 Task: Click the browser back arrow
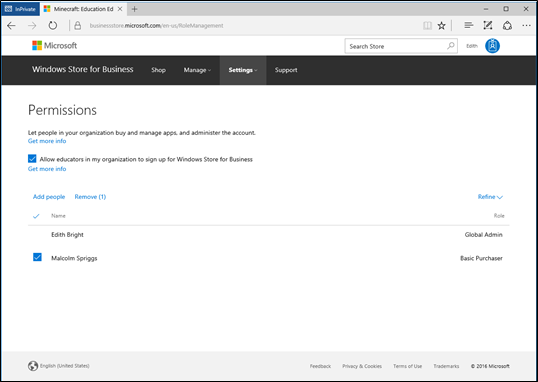11,26
